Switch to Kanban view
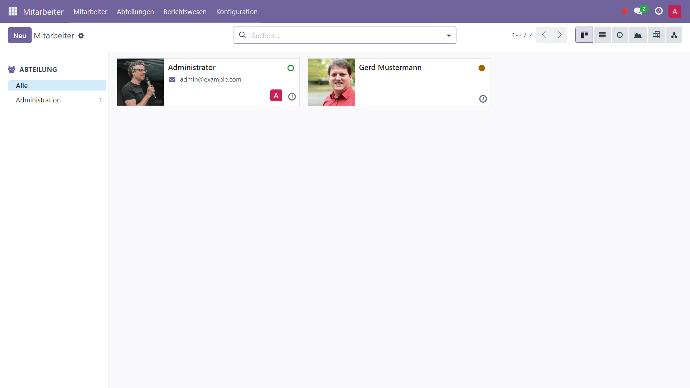Screen dimensions: 690x388 coord(584,35)
